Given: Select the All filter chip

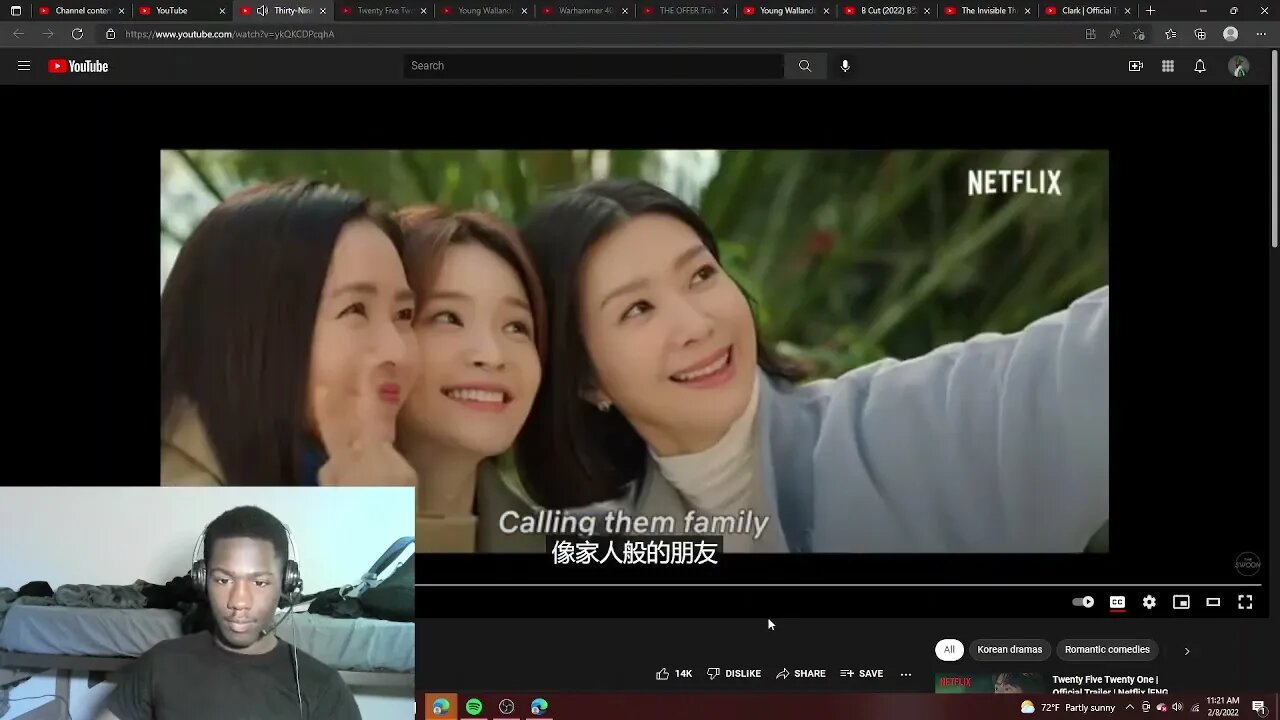Looking at the screenshot, I should (949, 650).
